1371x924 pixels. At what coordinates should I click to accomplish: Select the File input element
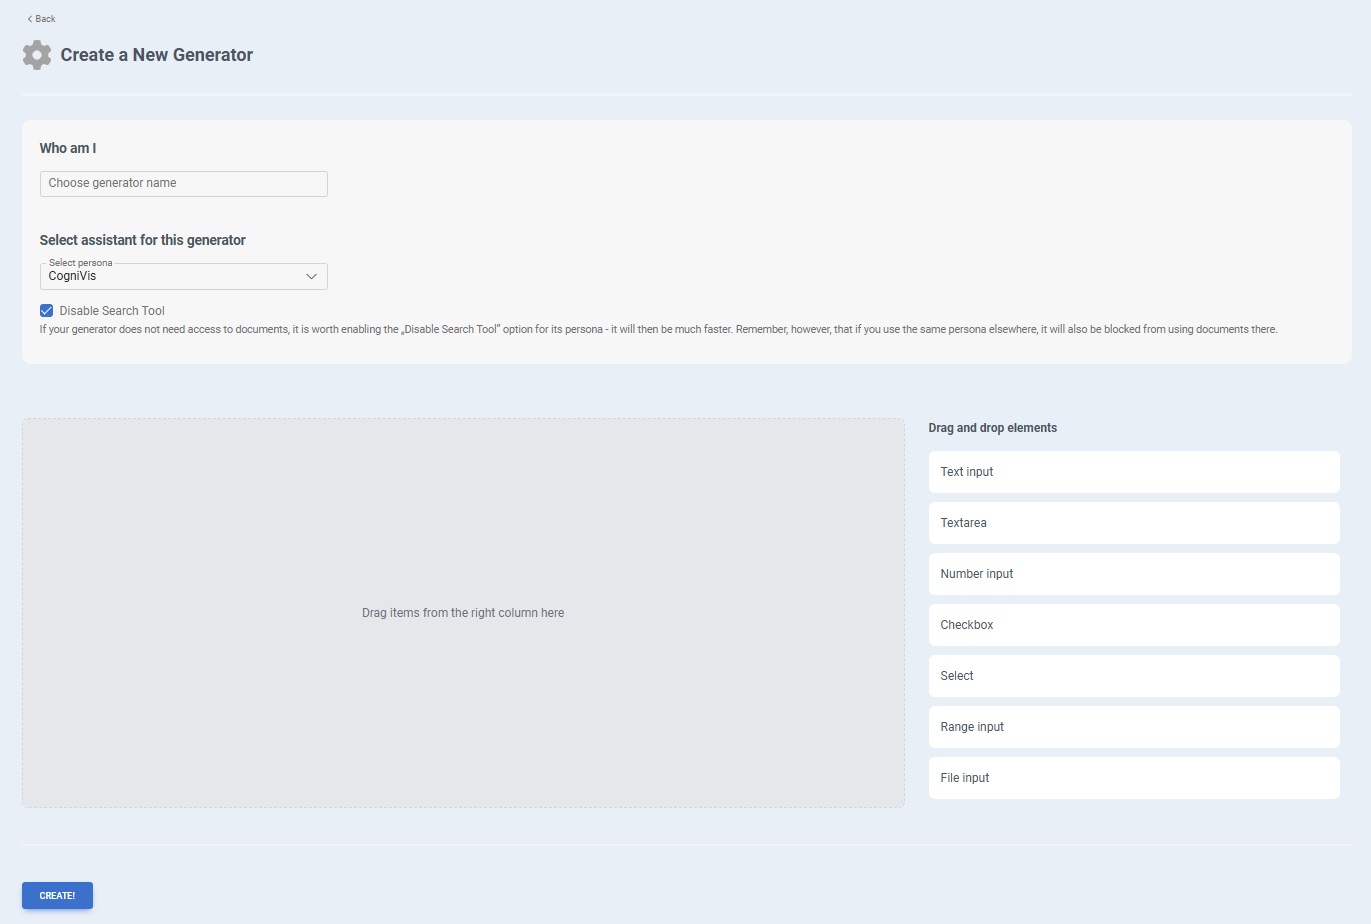tap(1133, 778)
